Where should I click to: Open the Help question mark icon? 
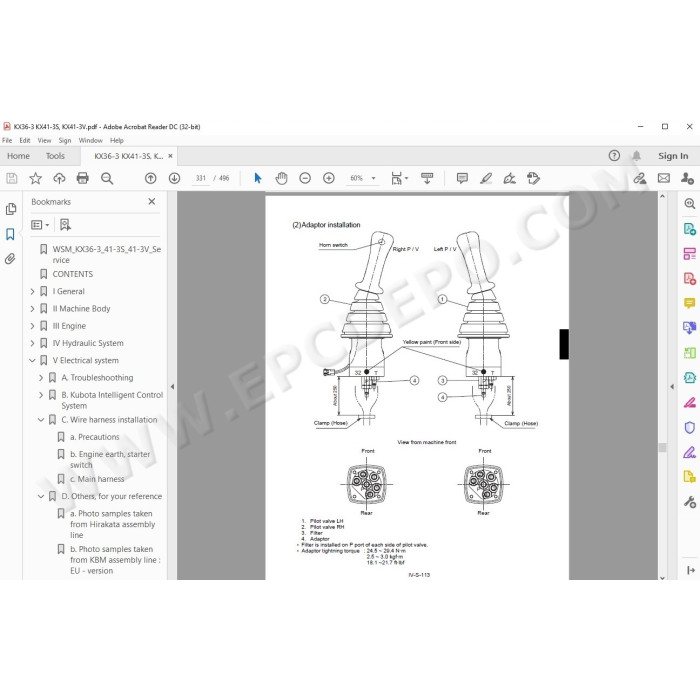pyautogui.click(x=614, y=156)
